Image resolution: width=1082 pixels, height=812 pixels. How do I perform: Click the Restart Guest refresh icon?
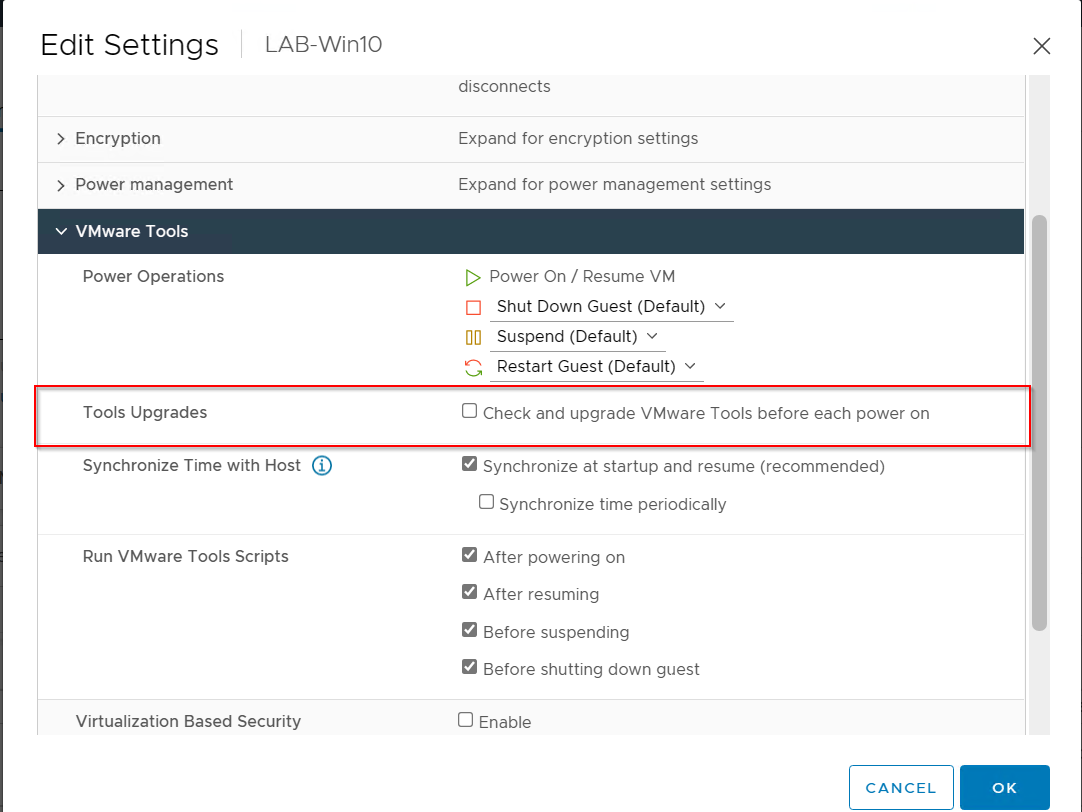(471, 368)
